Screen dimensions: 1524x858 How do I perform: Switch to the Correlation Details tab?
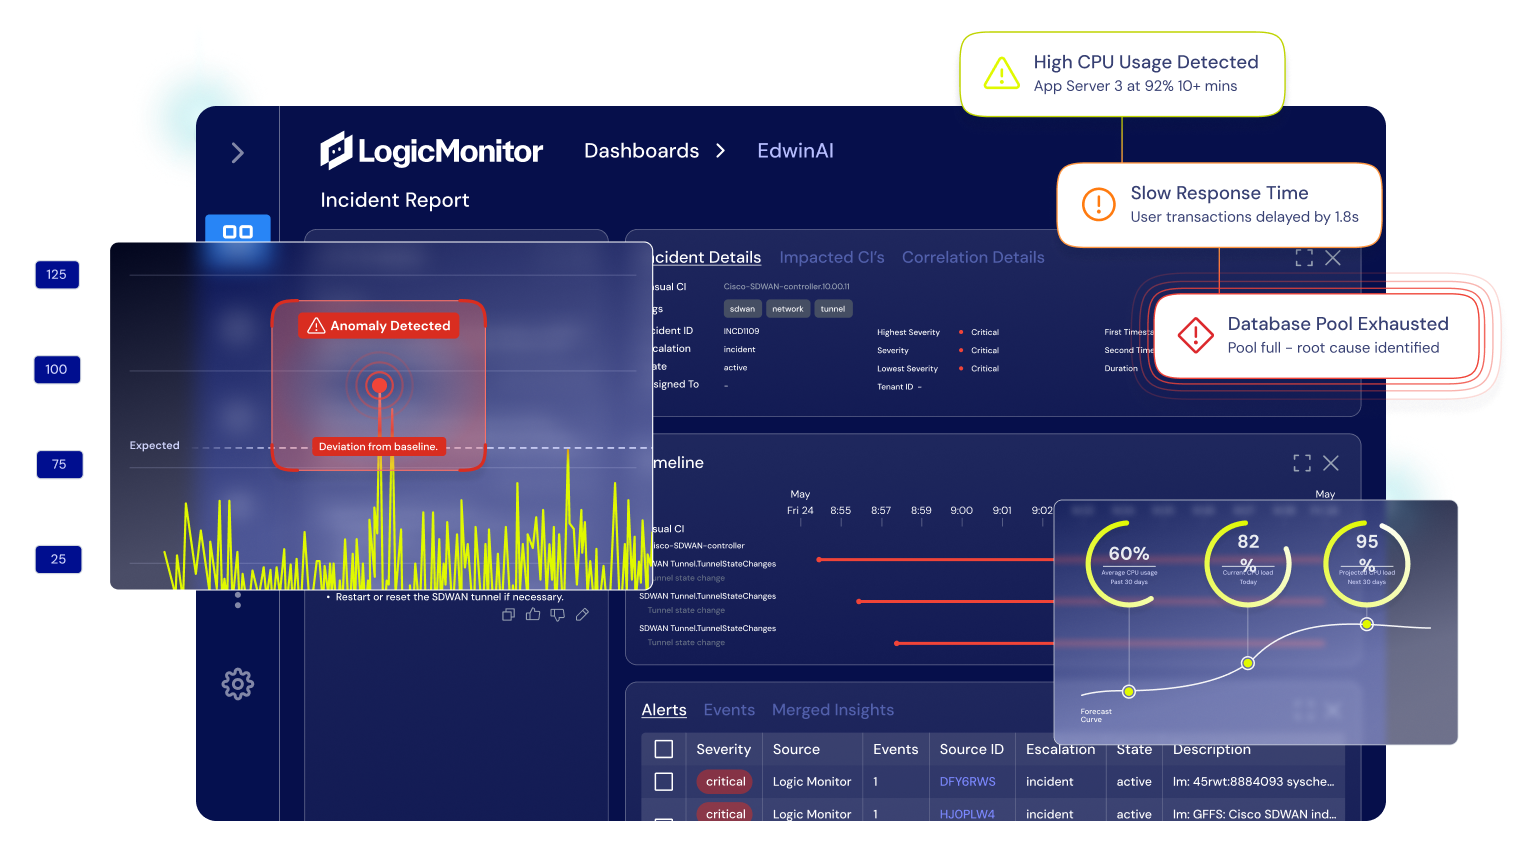[x=972, y=257]
